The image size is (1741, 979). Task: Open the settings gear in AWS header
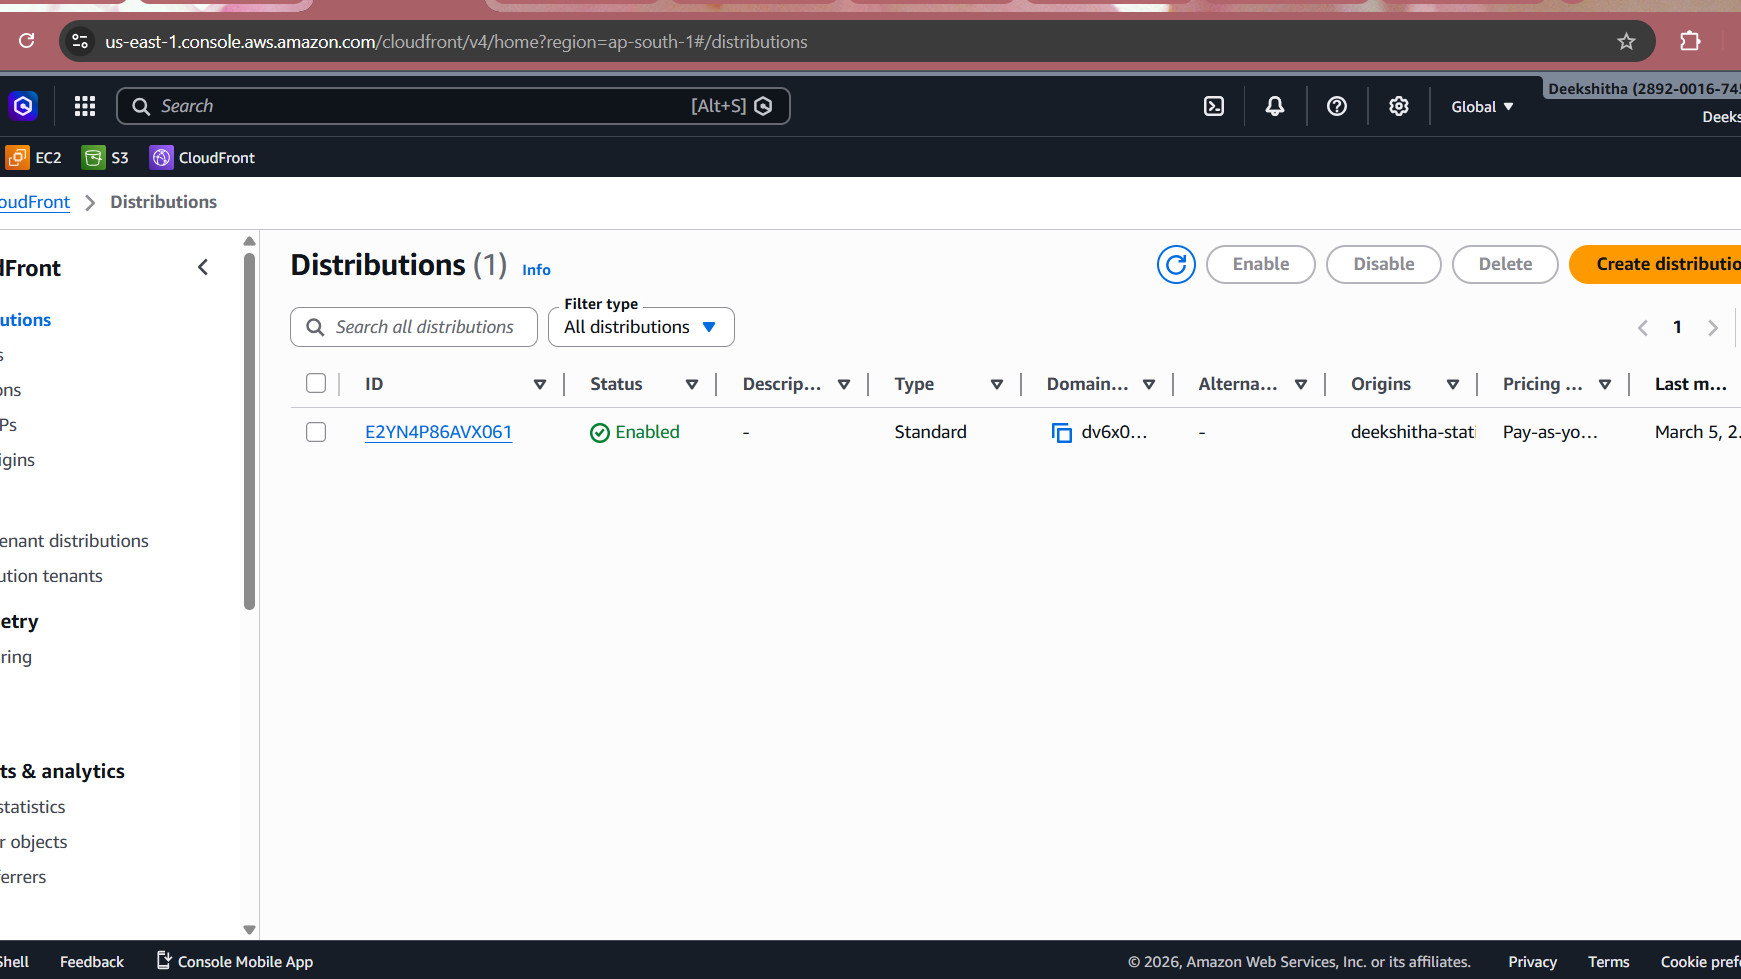click(x=1398, y=106)
